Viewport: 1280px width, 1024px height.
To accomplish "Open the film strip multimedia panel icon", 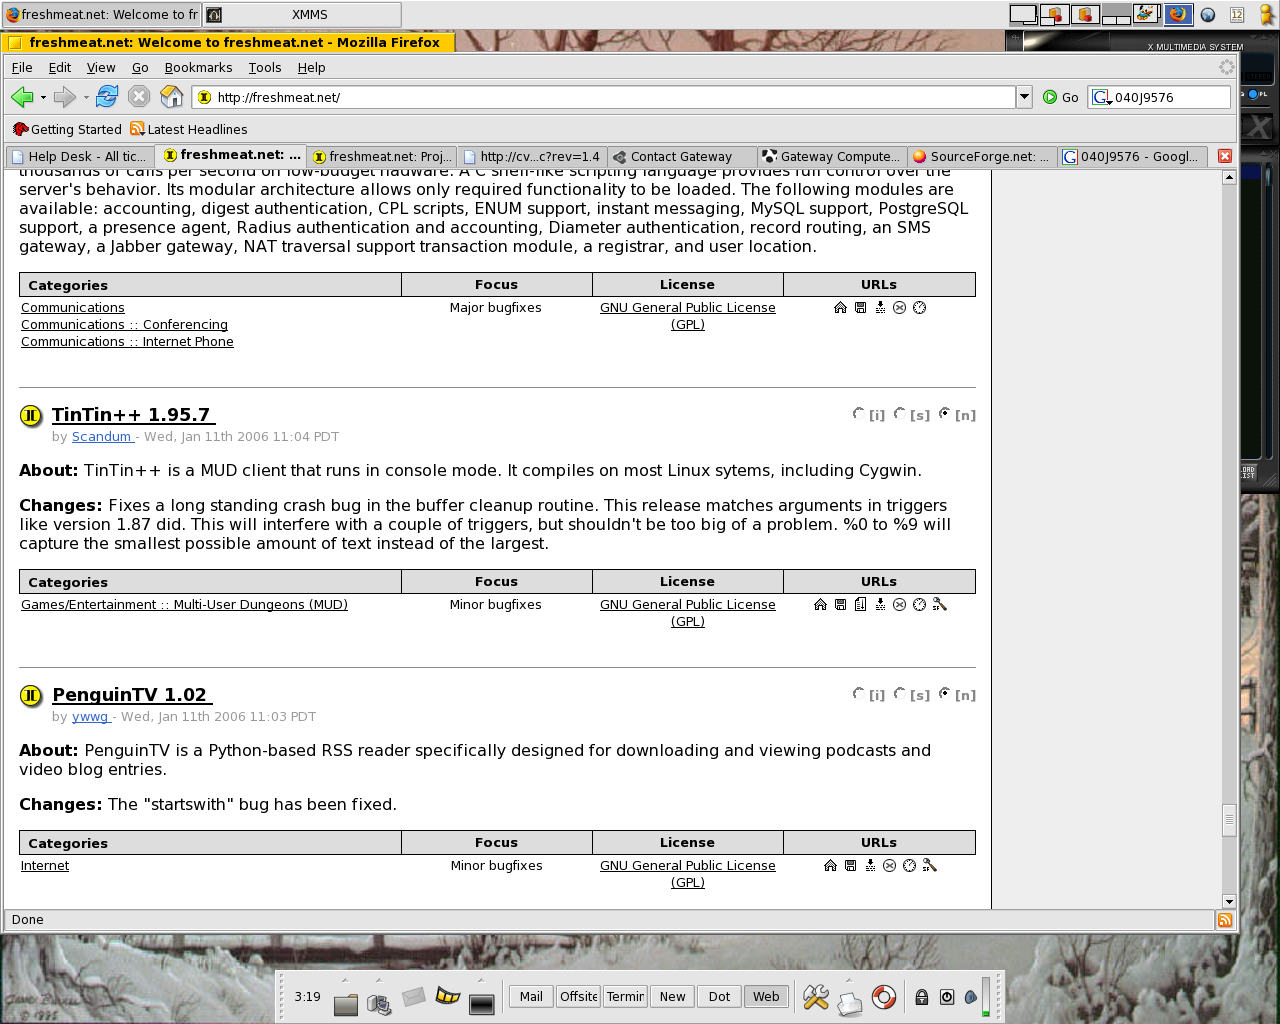I will pyautogui.click(x=448, y=997).
